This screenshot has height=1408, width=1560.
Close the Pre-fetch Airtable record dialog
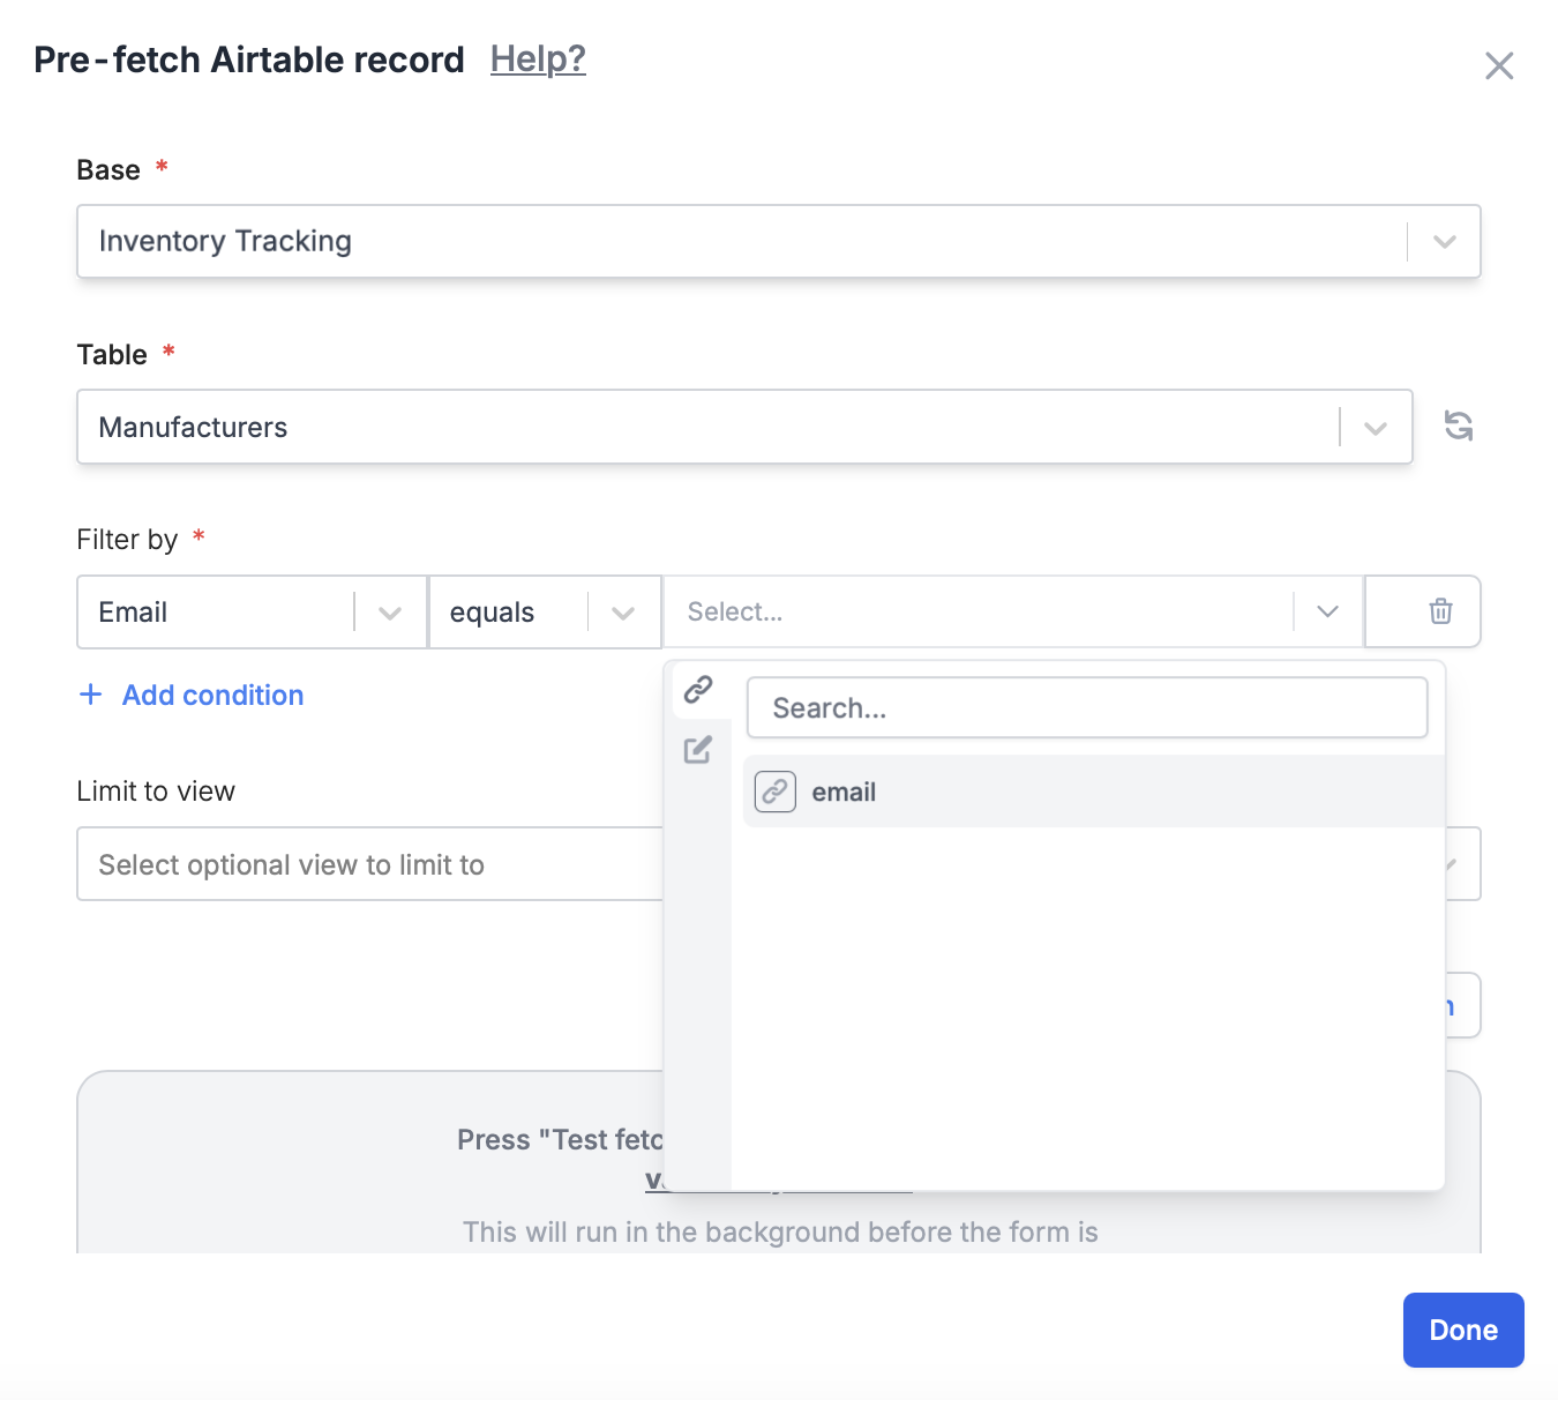point(1499,65)
